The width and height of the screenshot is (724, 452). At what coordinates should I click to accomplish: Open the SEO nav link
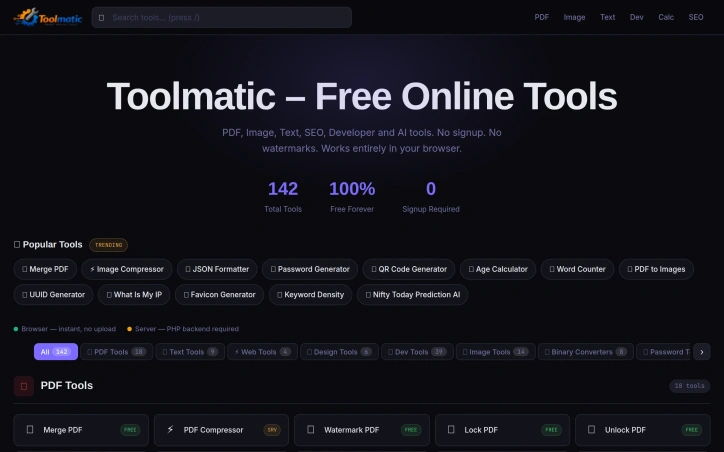pos(696,17)
